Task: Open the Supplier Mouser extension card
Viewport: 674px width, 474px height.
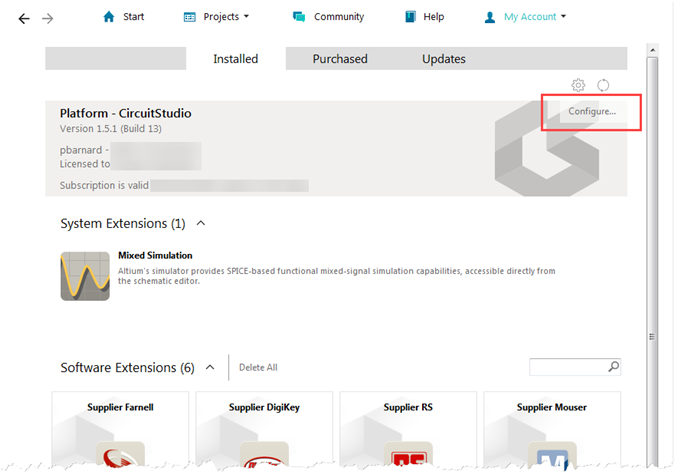Action: pos(552,428)
